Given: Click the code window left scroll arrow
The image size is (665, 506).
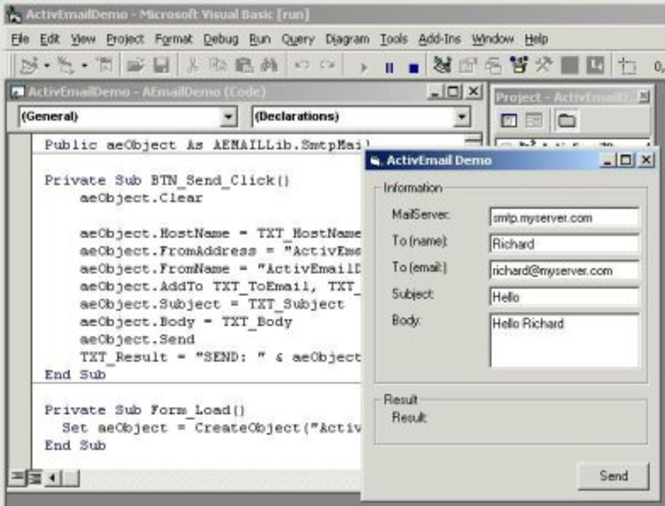Looking at the screenshot, I should [x=53, y=478].
